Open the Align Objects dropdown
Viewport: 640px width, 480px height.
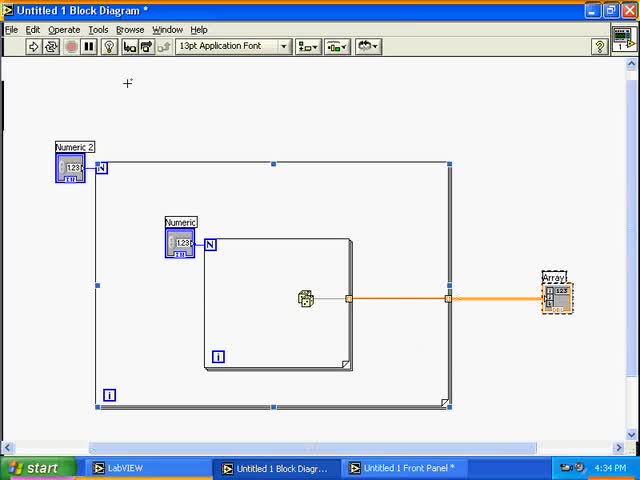(x=309, y=47)
